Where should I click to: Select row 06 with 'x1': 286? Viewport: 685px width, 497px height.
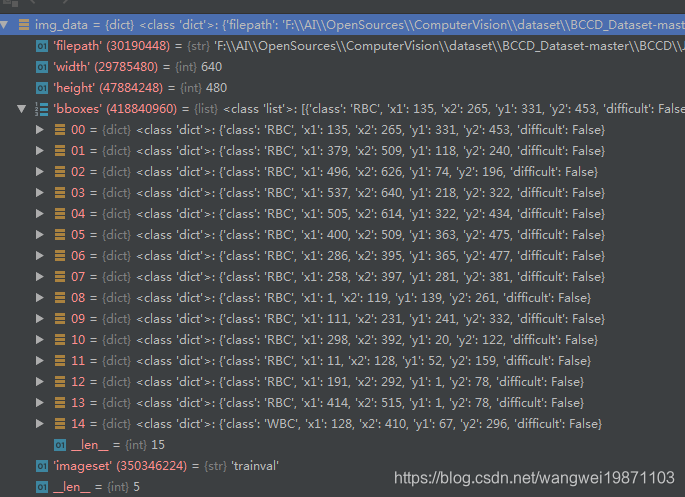(342, 255)
